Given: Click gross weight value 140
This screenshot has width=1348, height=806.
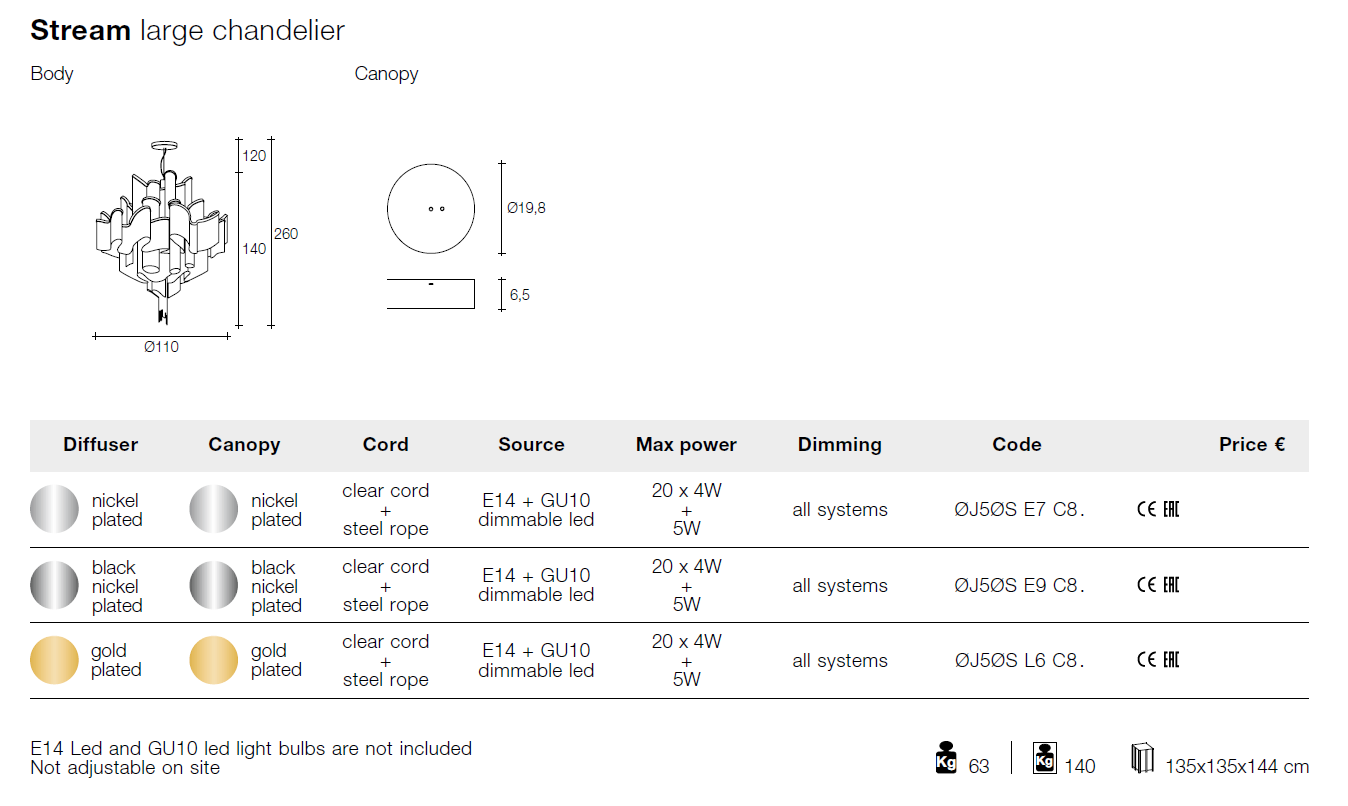Looking at the screenshot, I should pos(1080,767).
